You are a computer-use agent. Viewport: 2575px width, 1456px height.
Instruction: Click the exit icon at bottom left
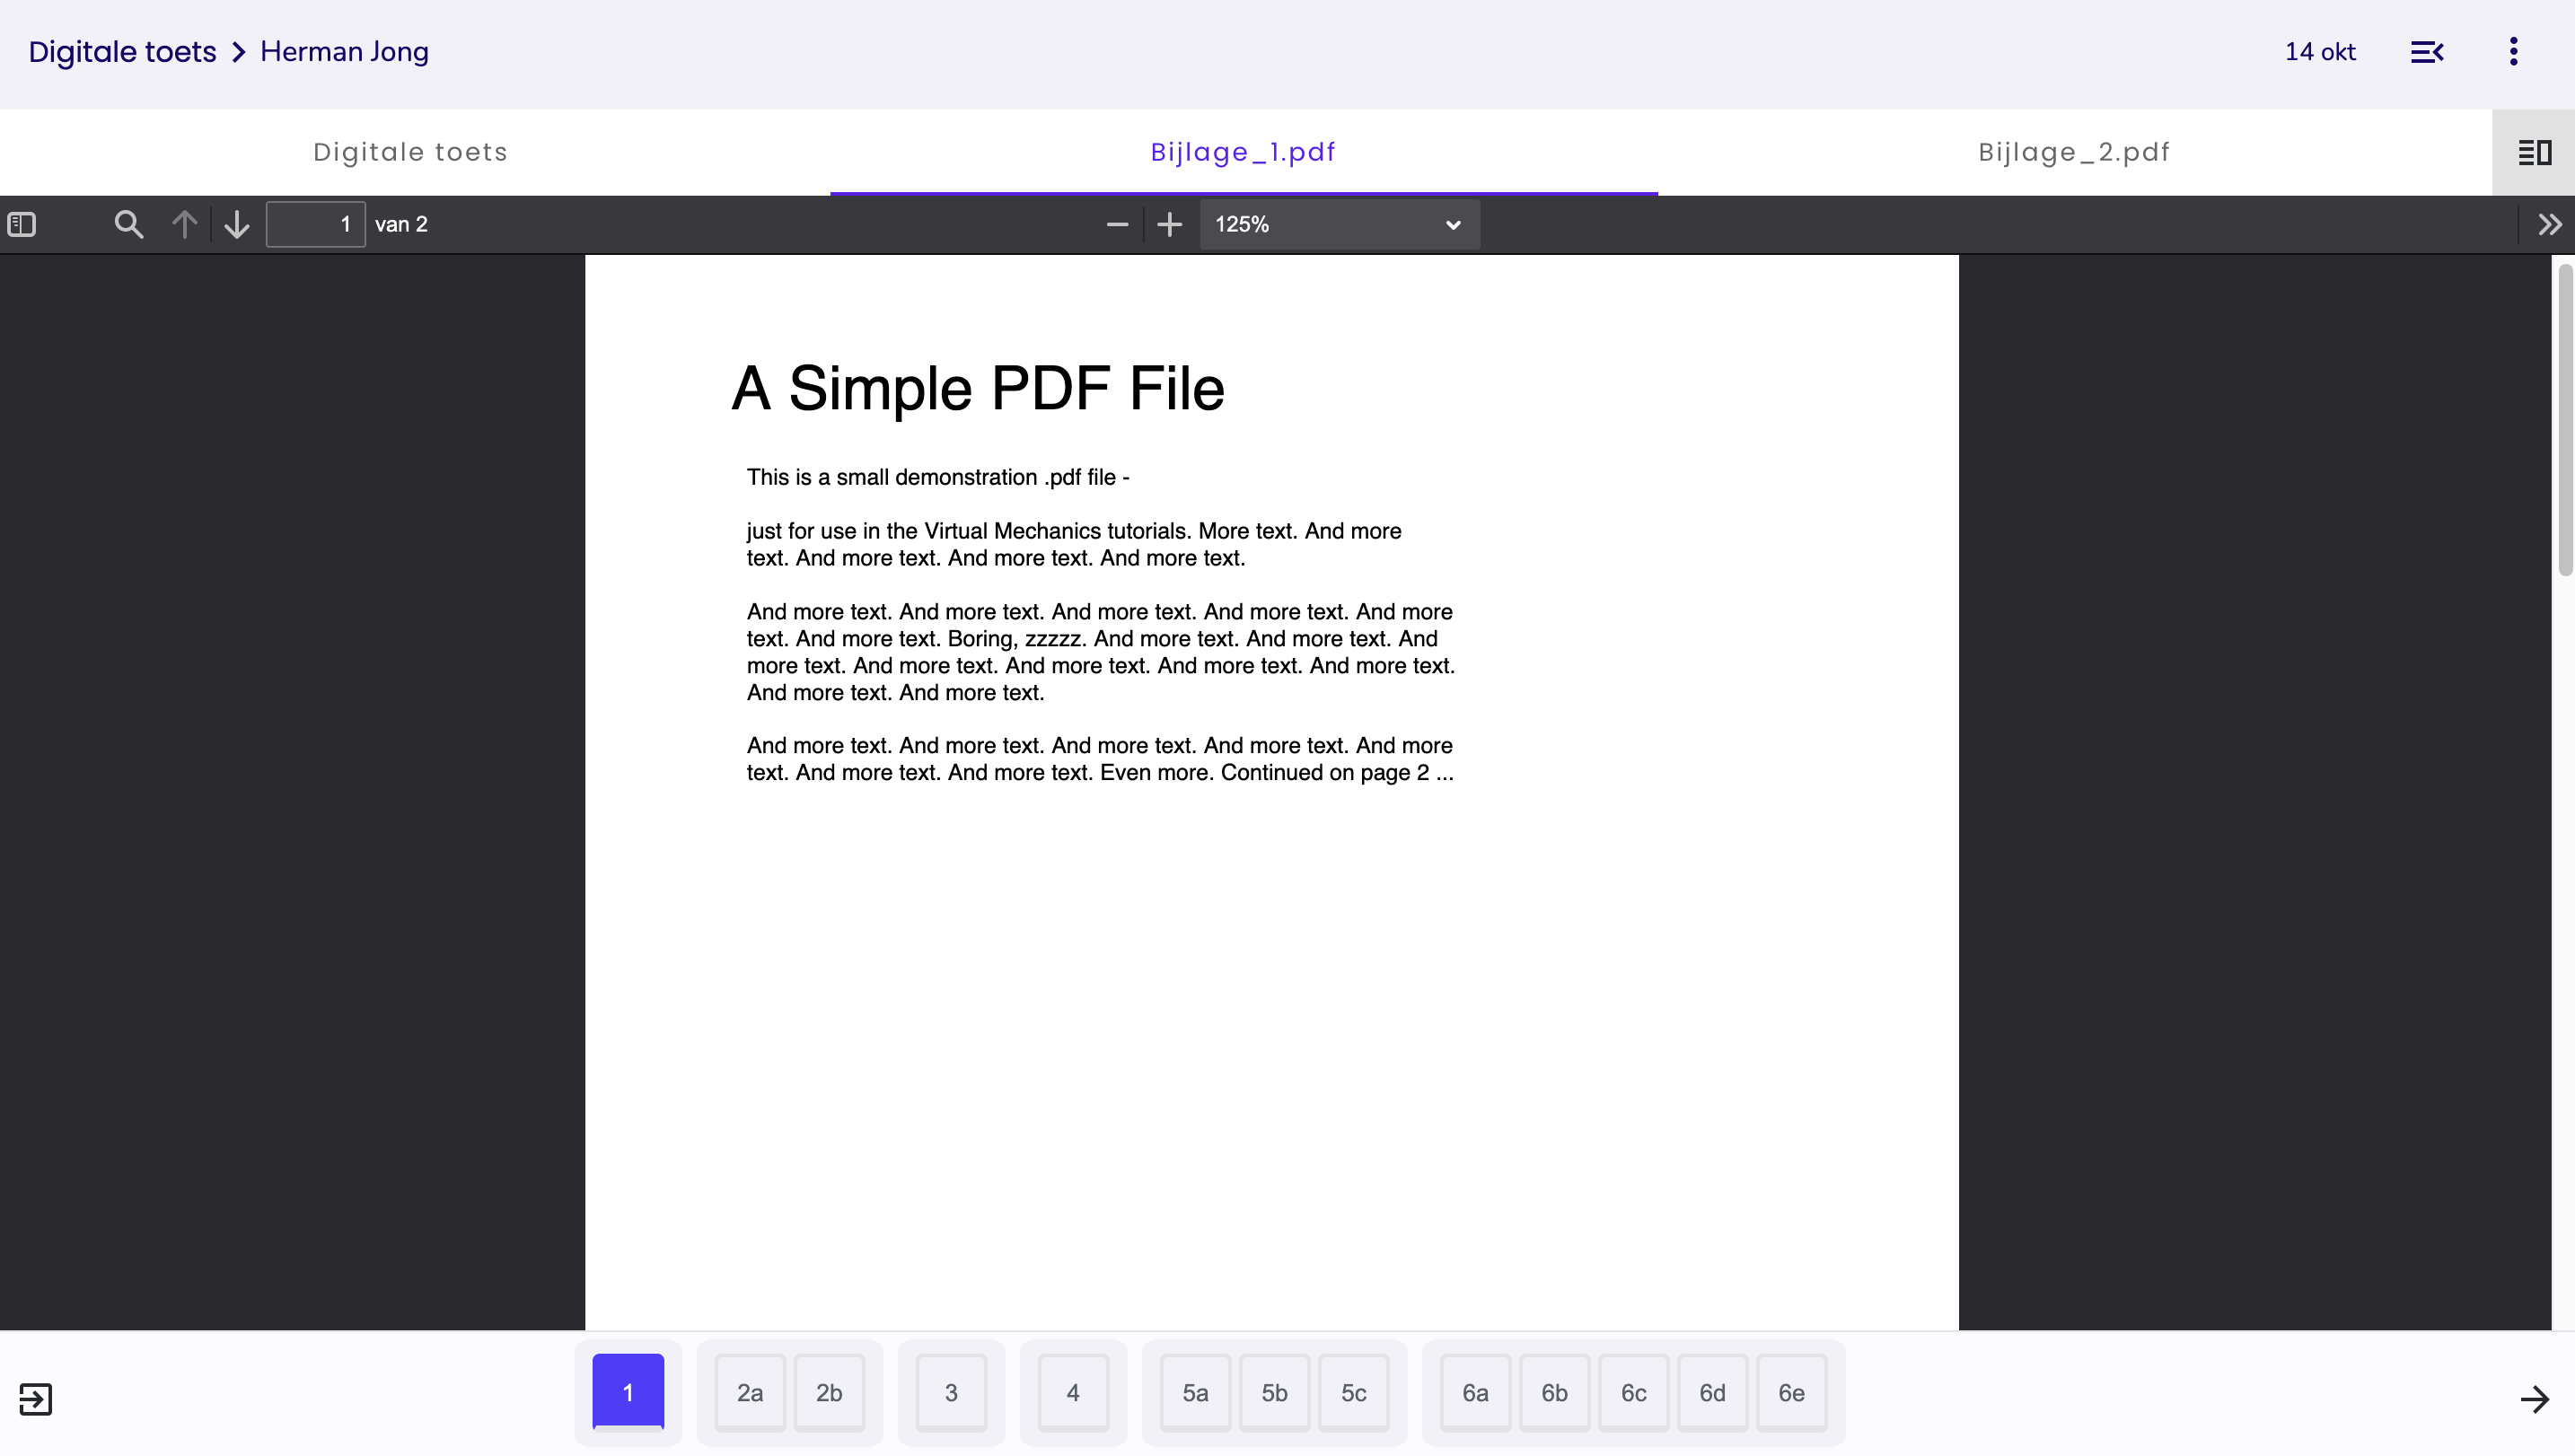point(36,1398)
